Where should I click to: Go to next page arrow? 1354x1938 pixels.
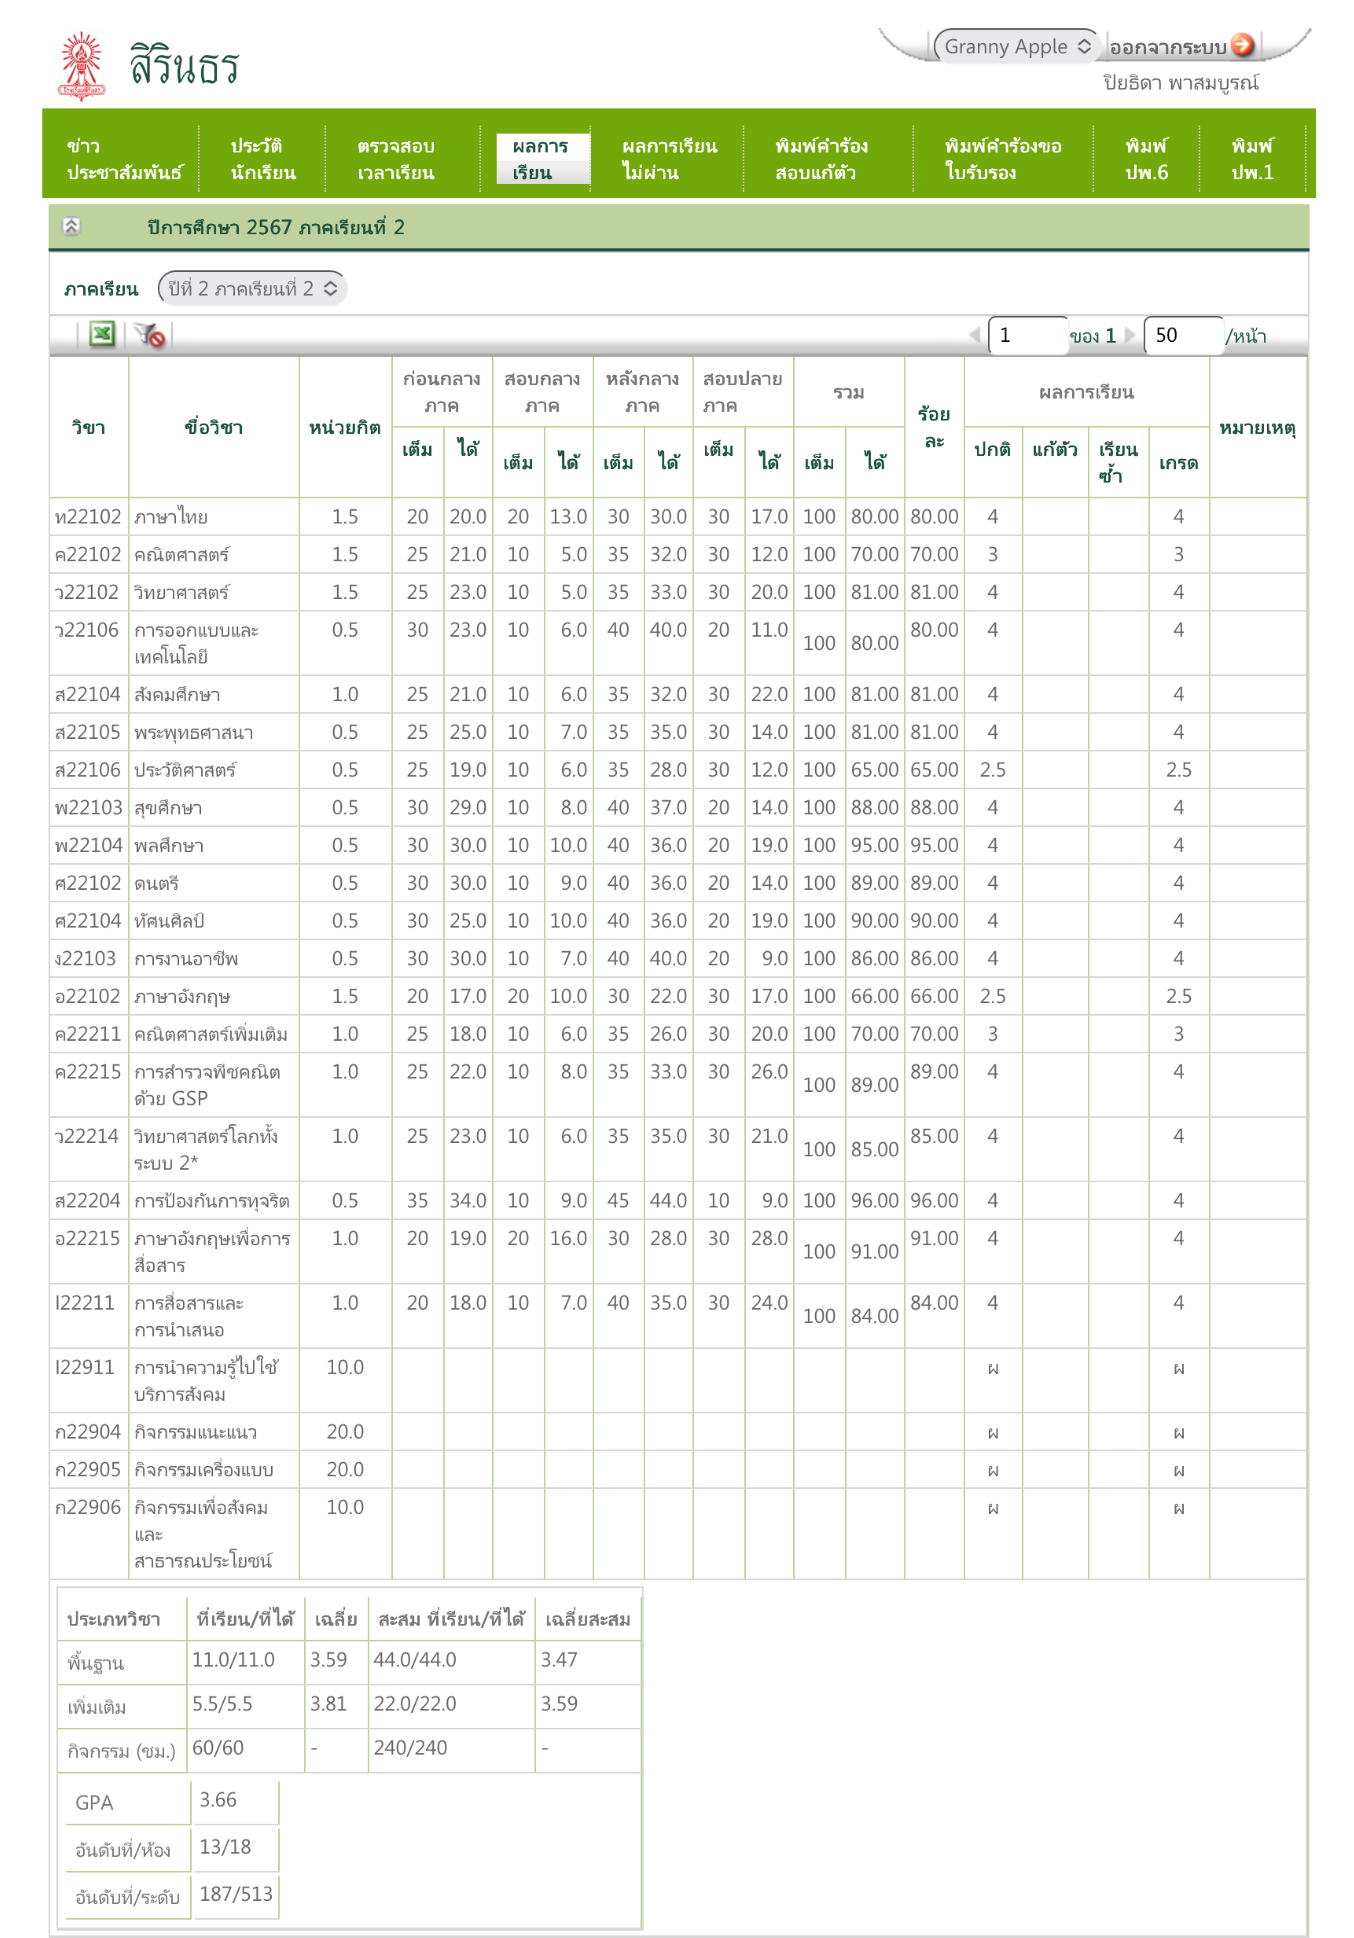pyautogui.click(x=1130, y=335)
